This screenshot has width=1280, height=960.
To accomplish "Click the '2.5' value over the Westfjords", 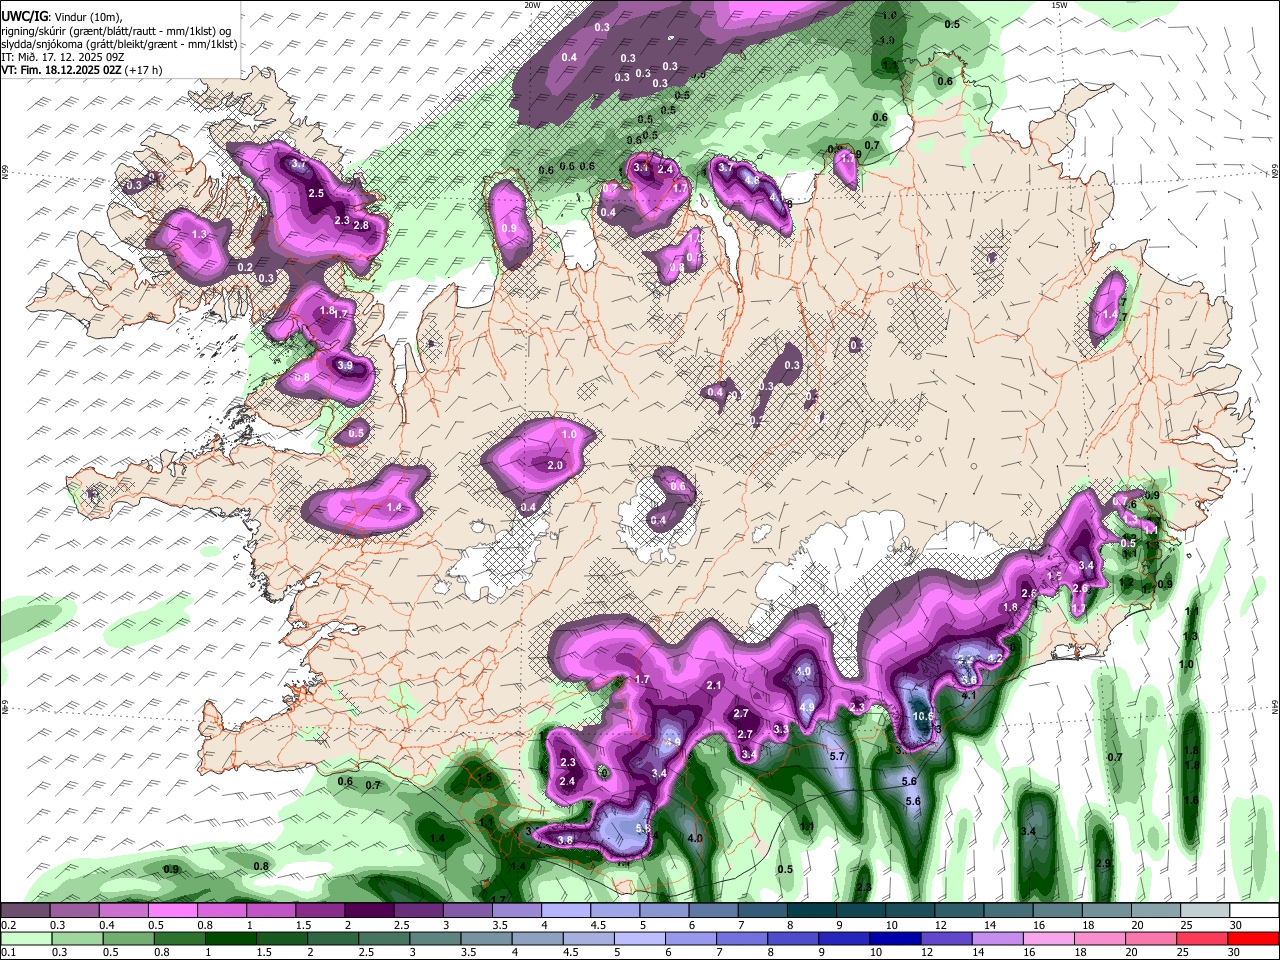I will 316,193.
